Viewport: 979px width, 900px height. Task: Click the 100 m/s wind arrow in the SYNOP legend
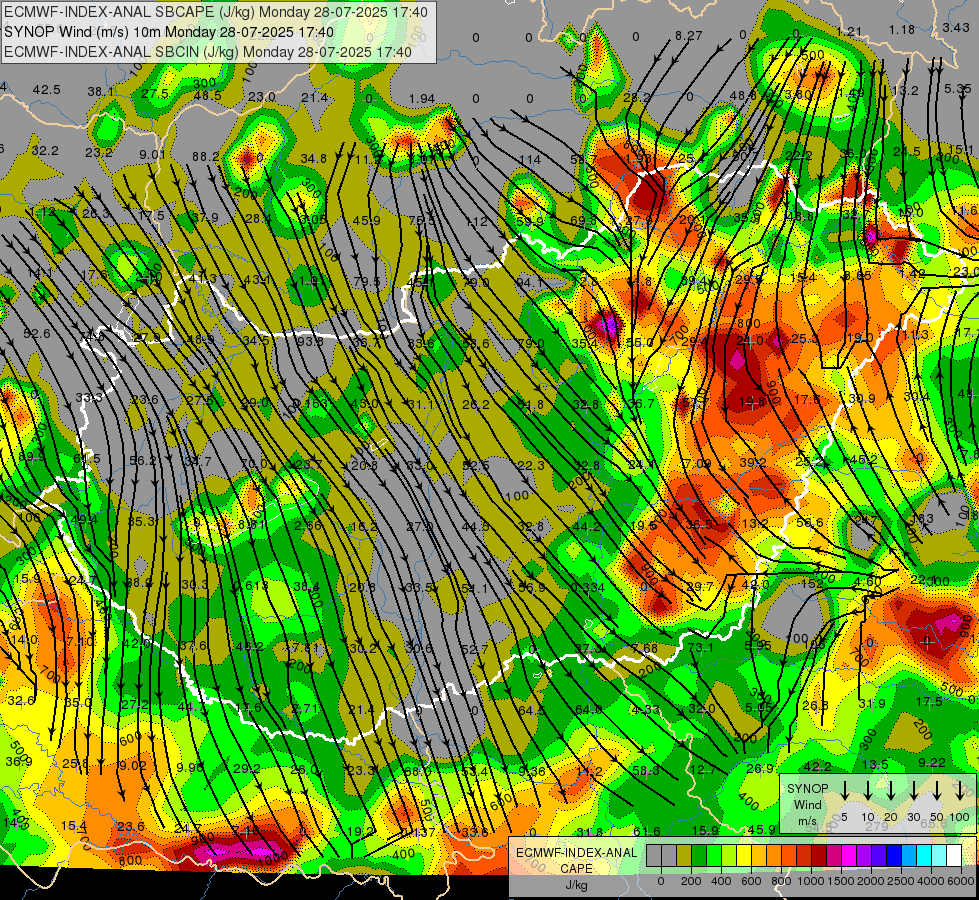[960, 790]
